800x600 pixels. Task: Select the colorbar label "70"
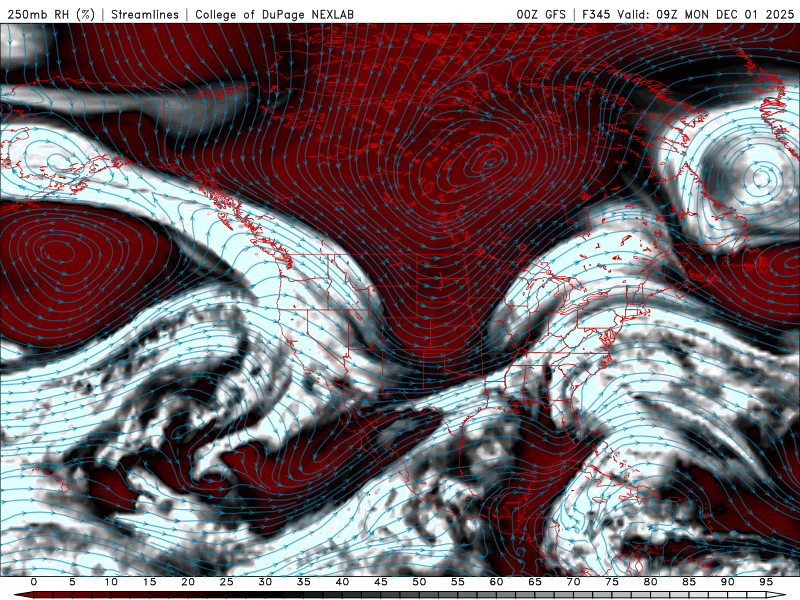pyautogui.click(x=573, y=582)
